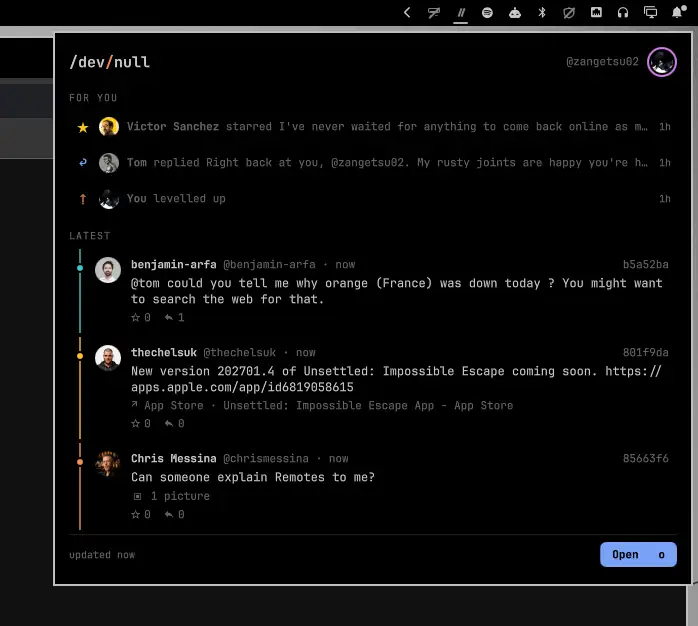Click the crossed-out circle menu bar icon
Viewport: 698px width, 626px height.
coord(569,12)
